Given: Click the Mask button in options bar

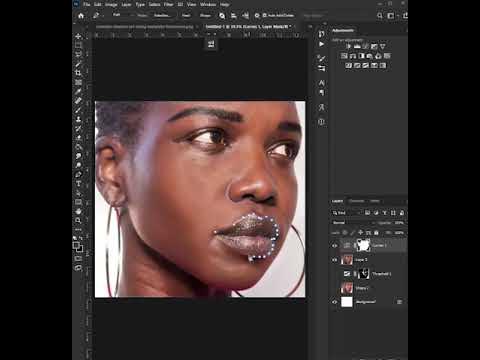Looking at the screenshot, I should (x=186, y=15).
